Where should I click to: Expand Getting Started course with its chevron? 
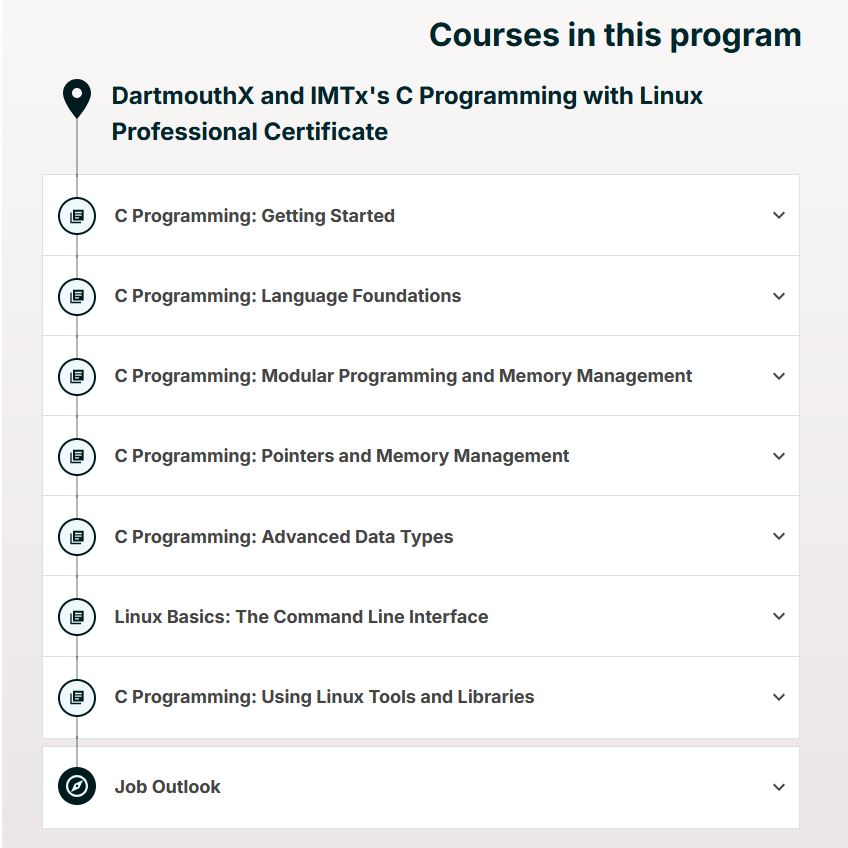point(779,215)
